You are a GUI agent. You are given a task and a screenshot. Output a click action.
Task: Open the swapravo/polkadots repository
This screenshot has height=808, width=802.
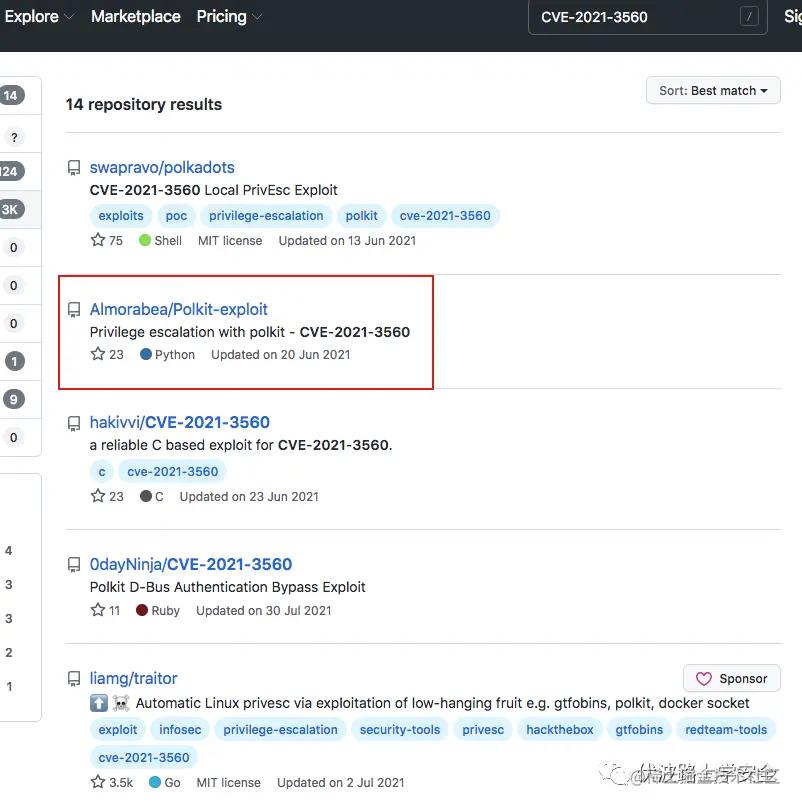(162, 167)
